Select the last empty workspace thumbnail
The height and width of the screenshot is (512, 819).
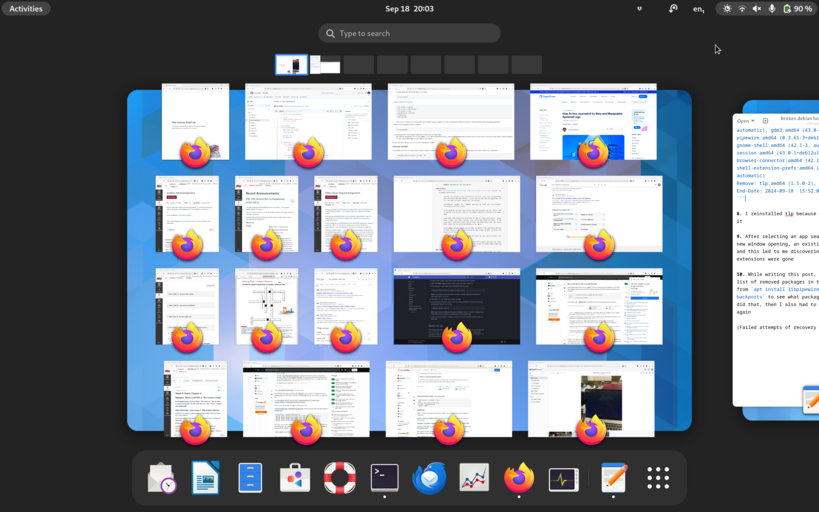pyautogui.click(x=526, y=65)
